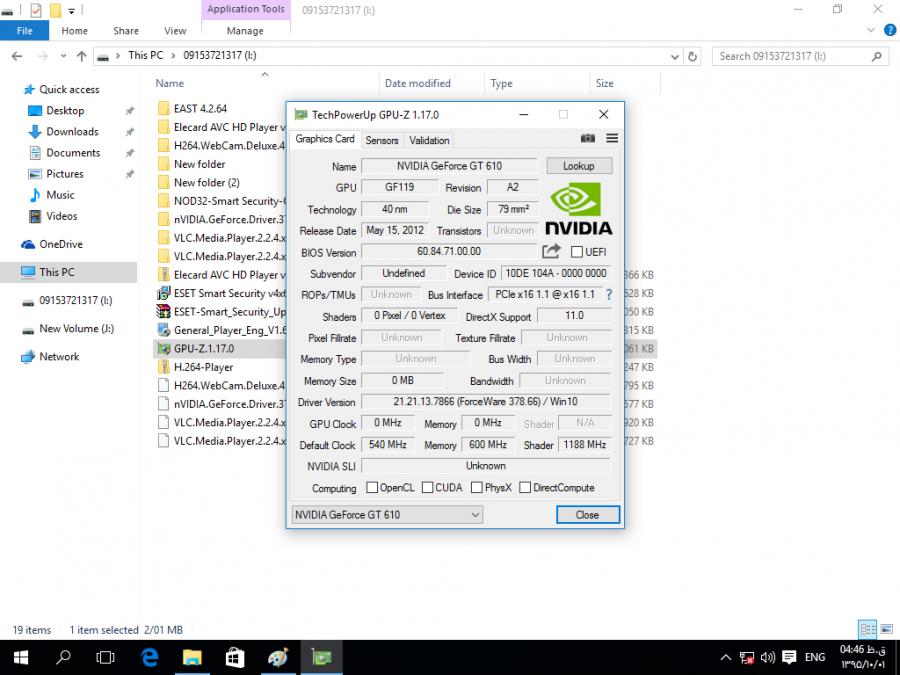Click the Search 09153721317 (I:) box
Viewport: 900px width, 675px height.
click(x=800, y=56)
